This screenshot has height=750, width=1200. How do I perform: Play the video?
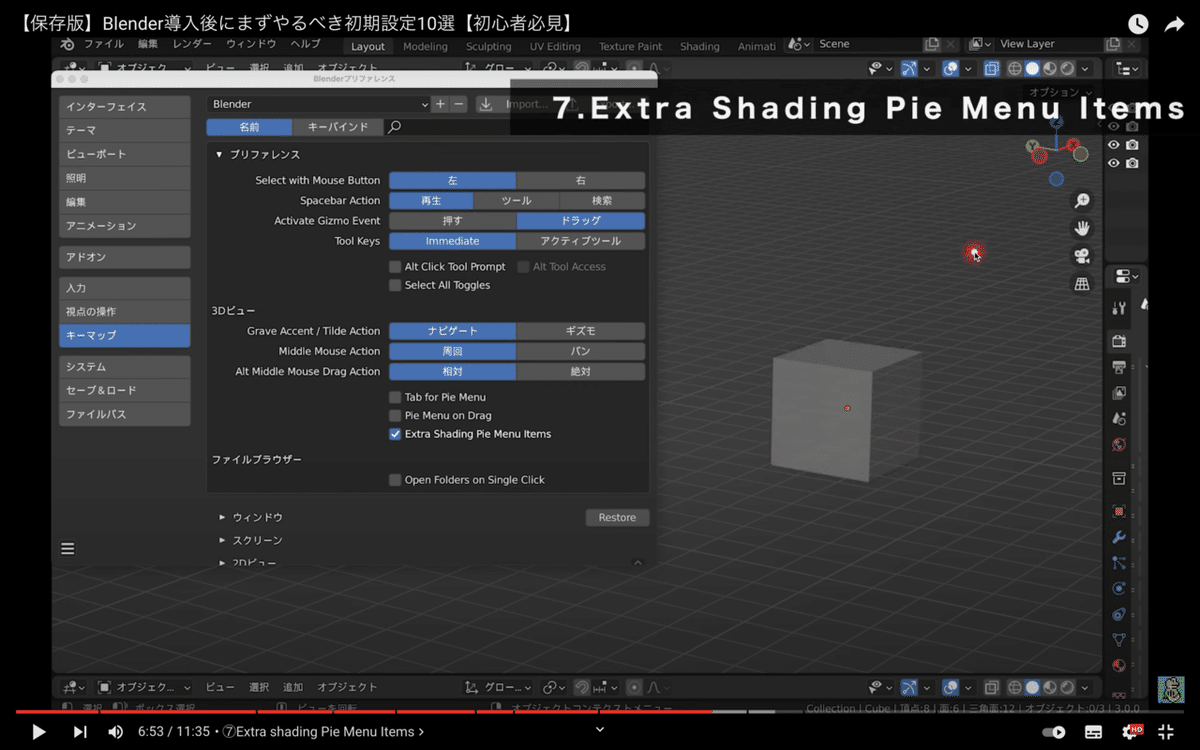click(38, 731)
